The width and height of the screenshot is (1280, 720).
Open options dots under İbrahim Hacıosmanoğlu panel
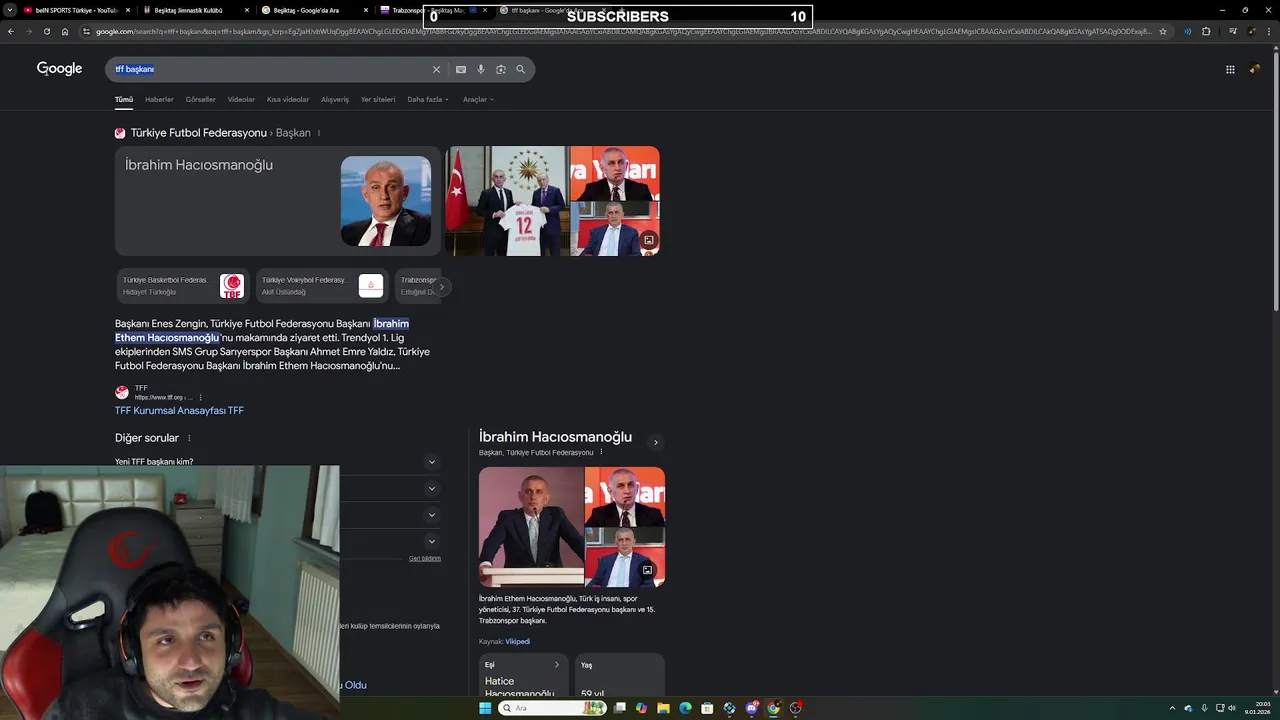click(601, 452)
